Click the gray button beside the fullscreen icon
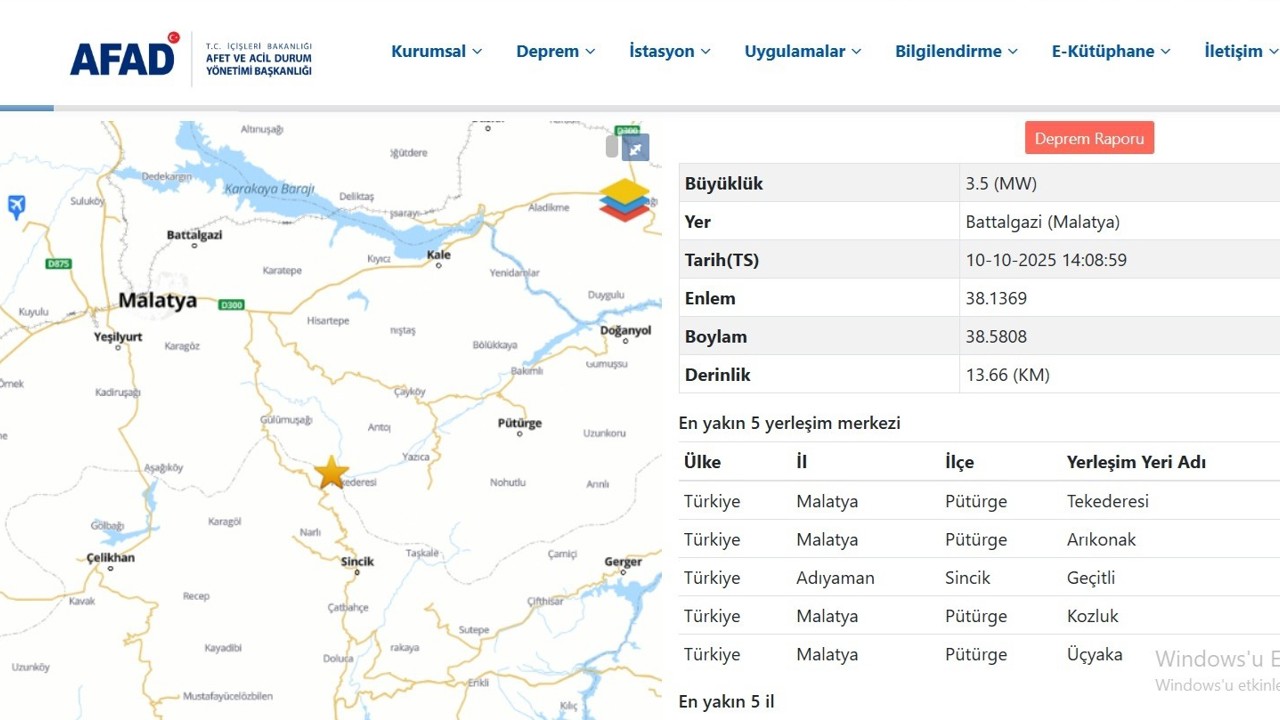Image resolution: width=1280 pixels, height=720 pixels. coord(612,147)
